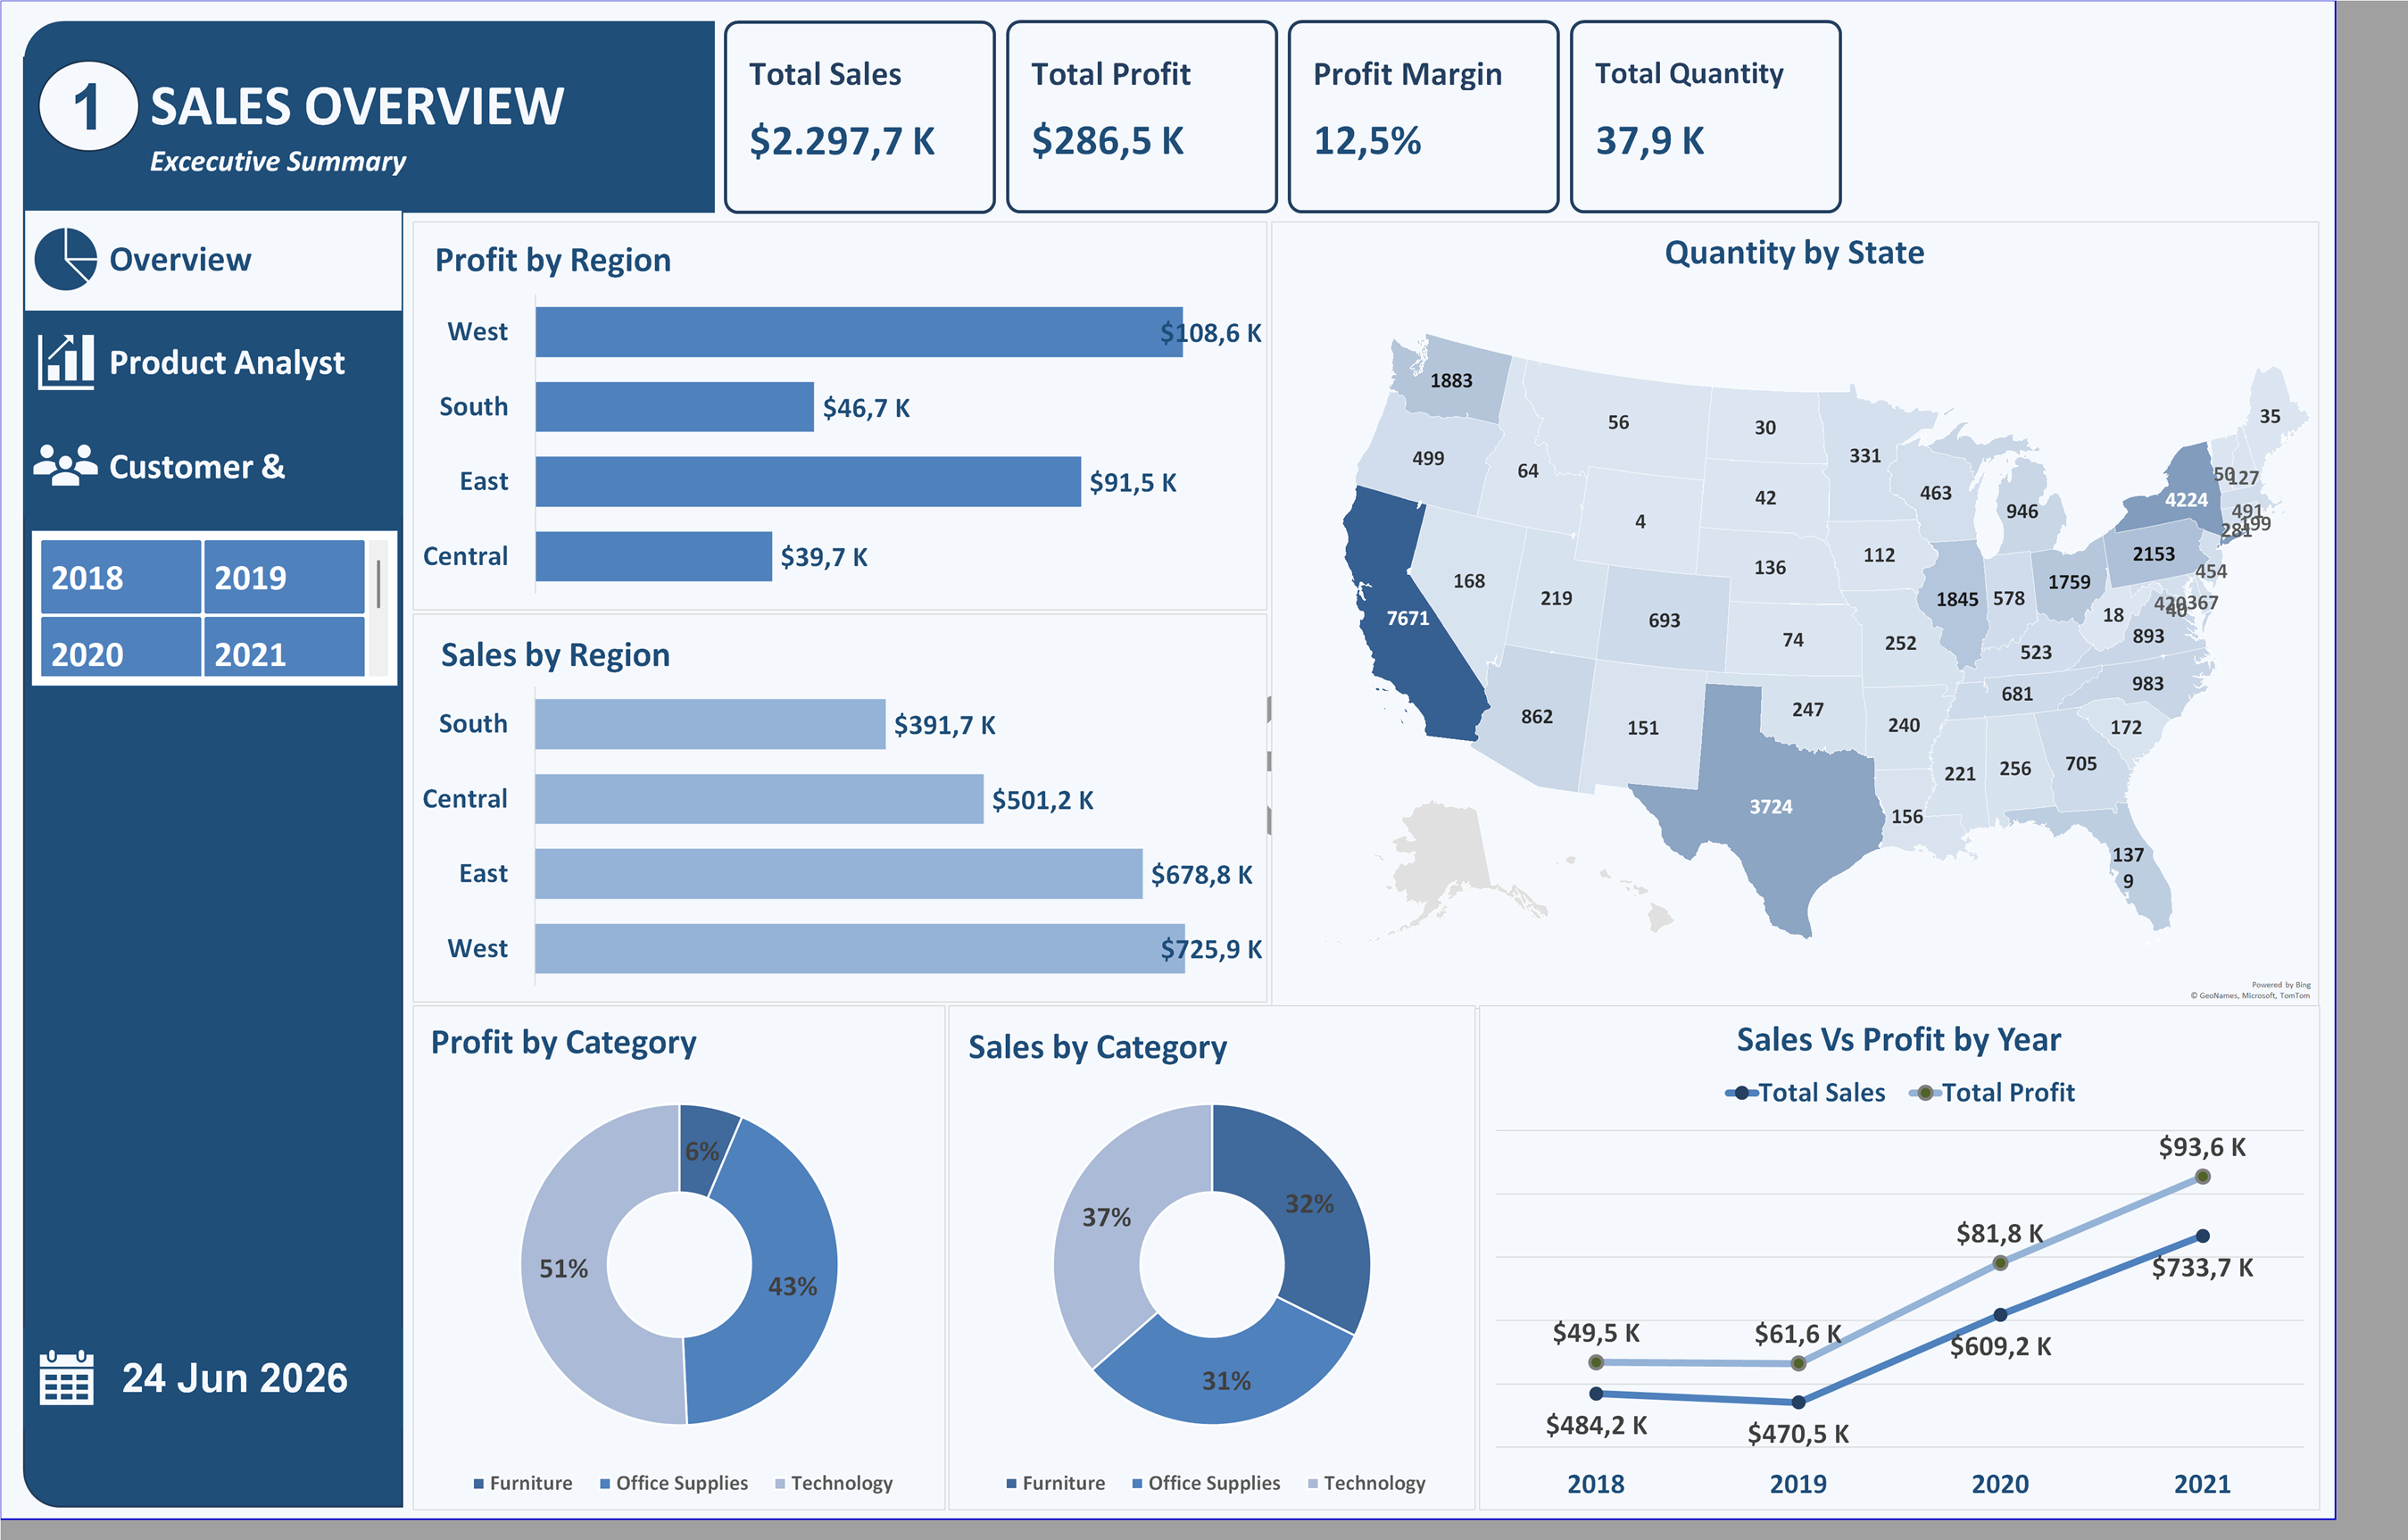Click Washington state on the map (1883)

pyautogui.click(x=1452, y=380)
